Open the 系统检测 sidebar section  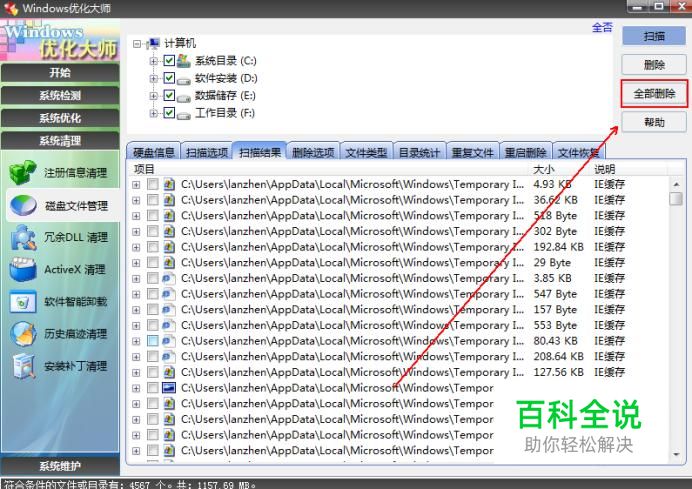[x=60, y=95]
